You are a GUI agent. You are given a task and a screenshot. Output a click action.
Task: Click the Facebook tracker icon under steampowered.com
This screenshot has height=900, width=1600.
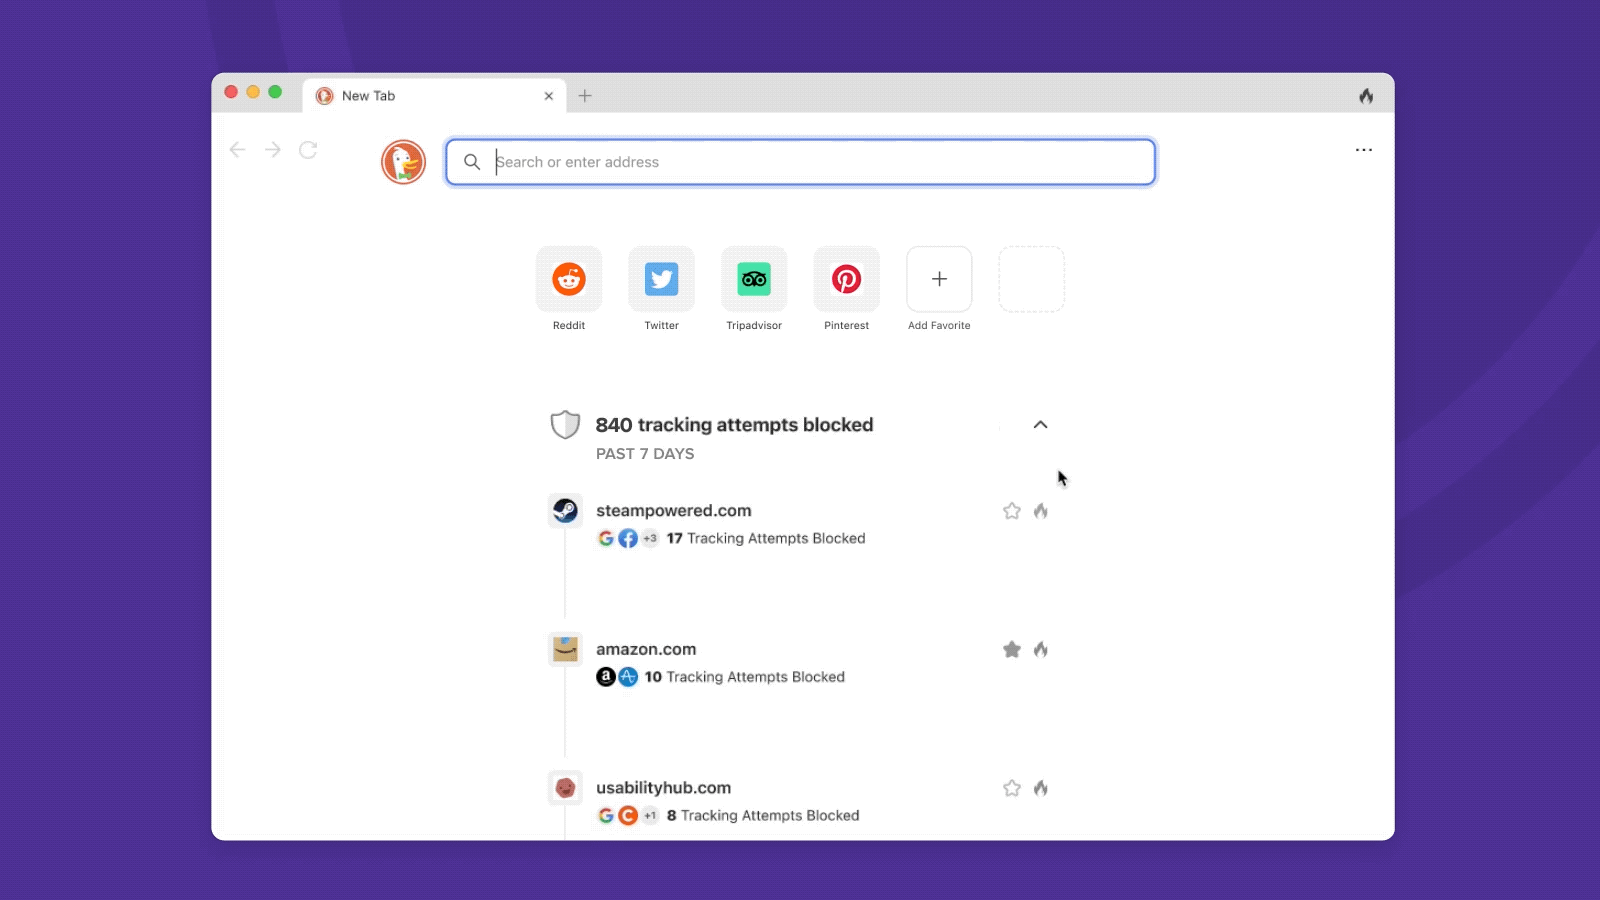coord(628,538)
